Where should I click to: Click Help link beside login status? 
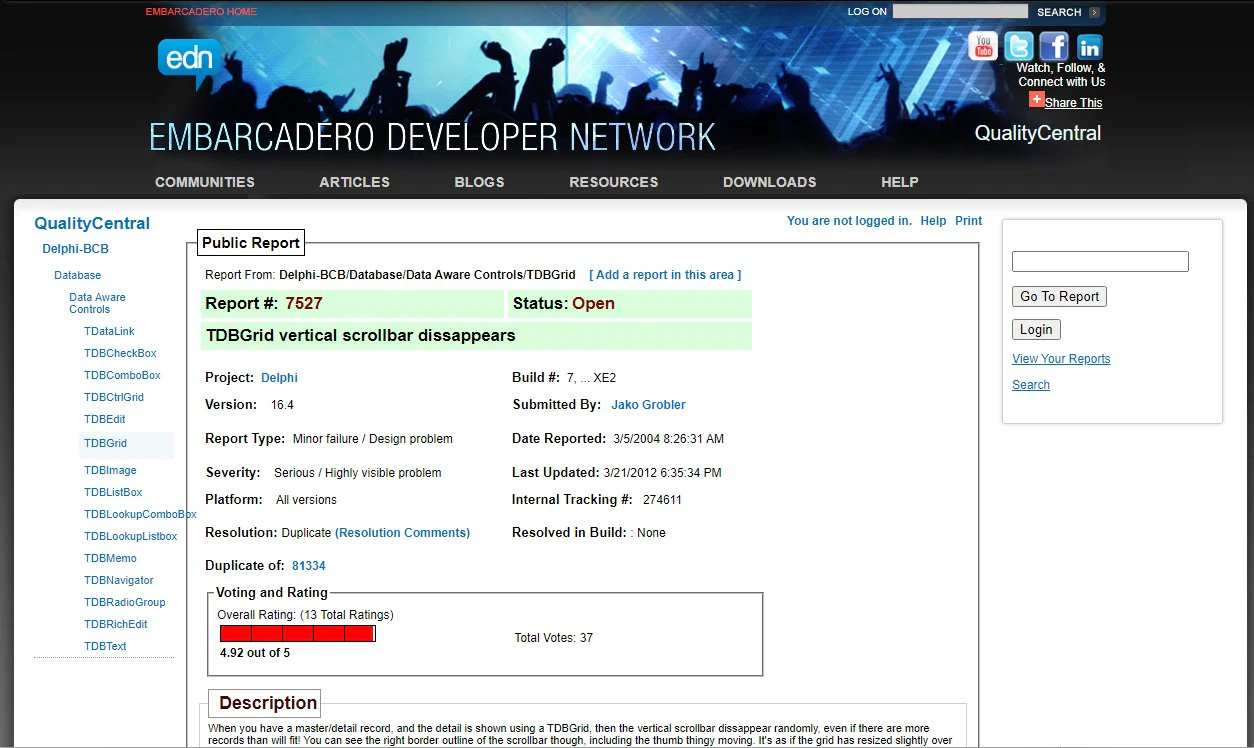933,221
